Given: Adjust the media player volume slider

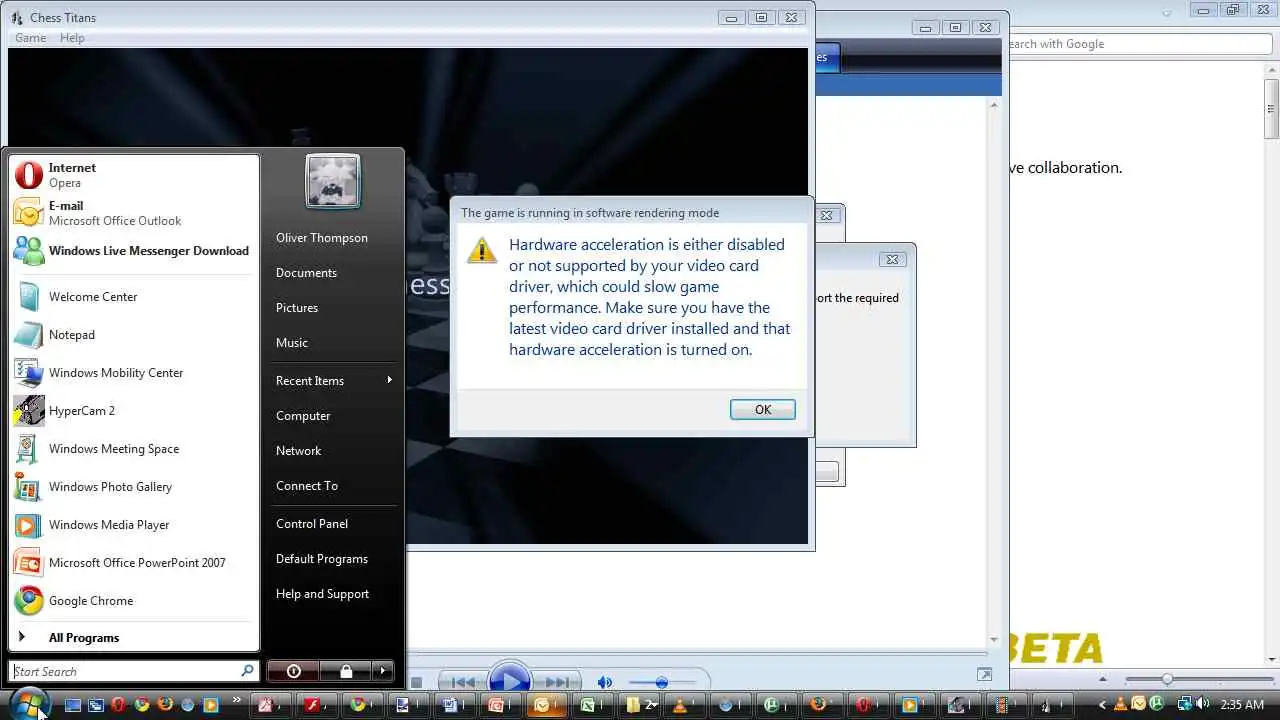Looking at the screenshot, I should pos(661,682).
